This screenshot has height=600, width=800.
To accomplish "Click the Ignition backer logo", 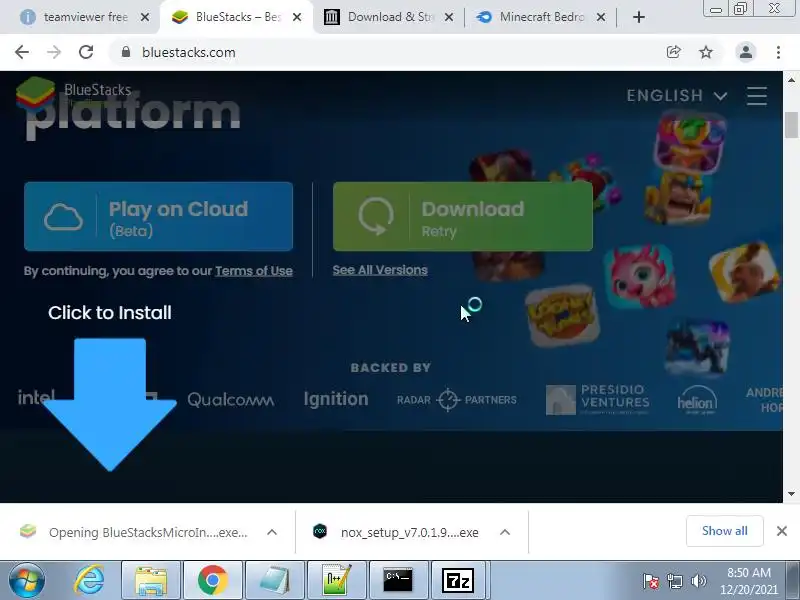I will coord(336,399).
